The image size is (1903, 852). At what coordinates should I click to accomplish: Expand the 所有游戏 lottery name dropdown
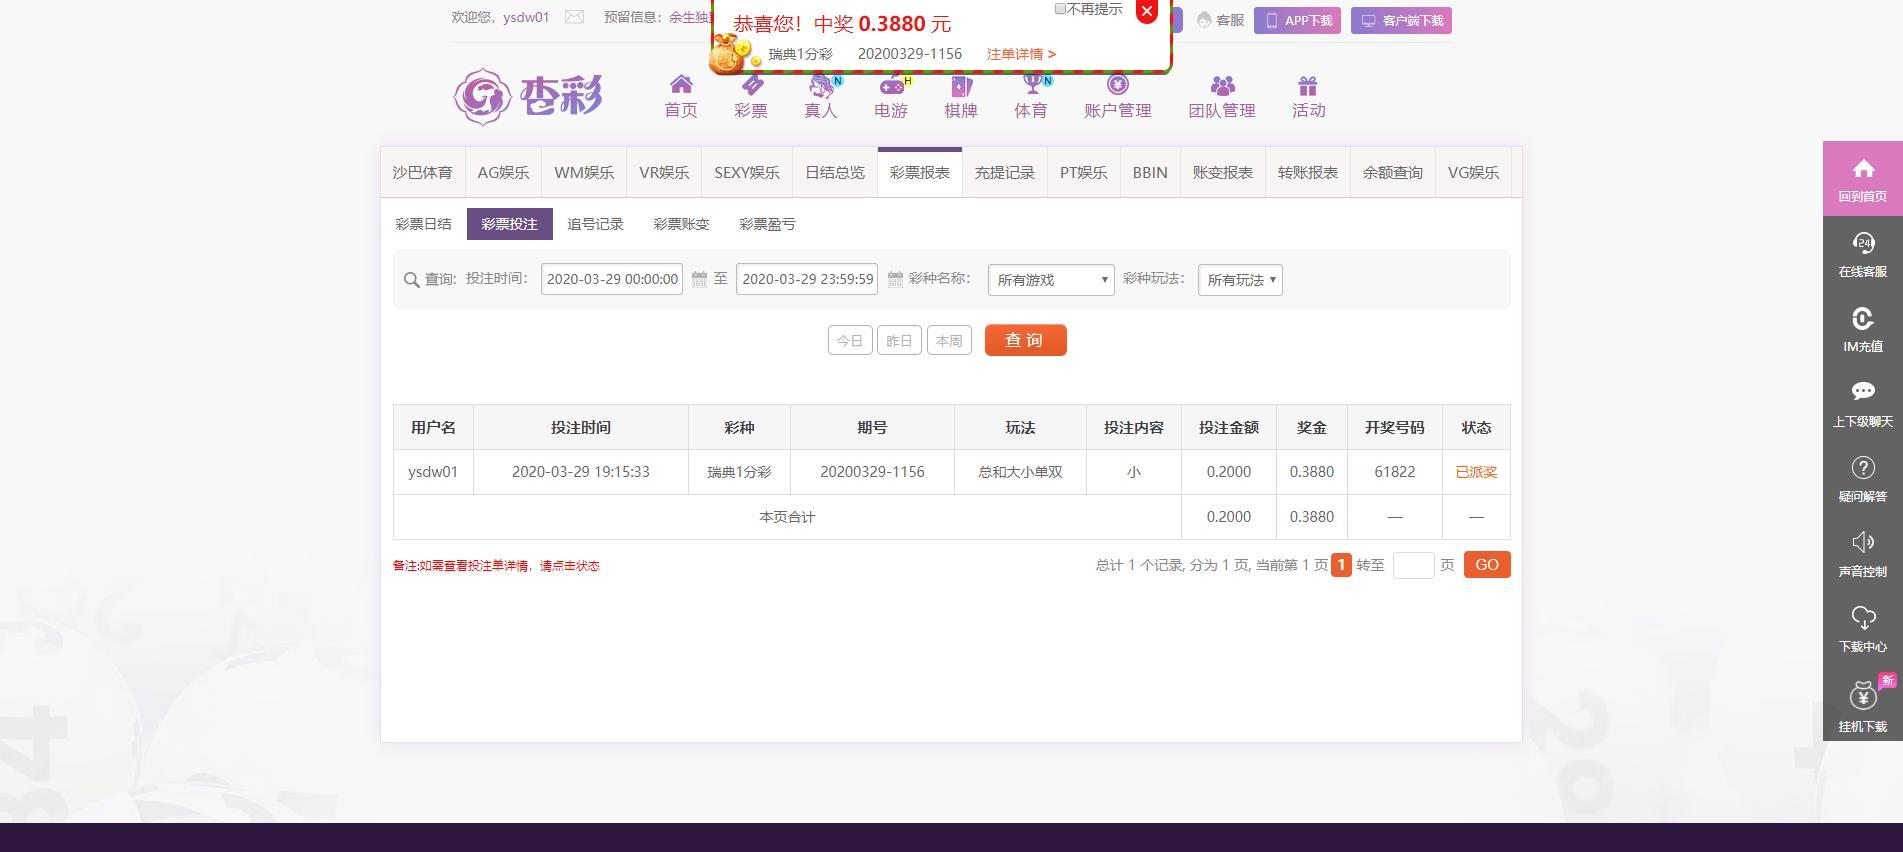pos(1051,280)
